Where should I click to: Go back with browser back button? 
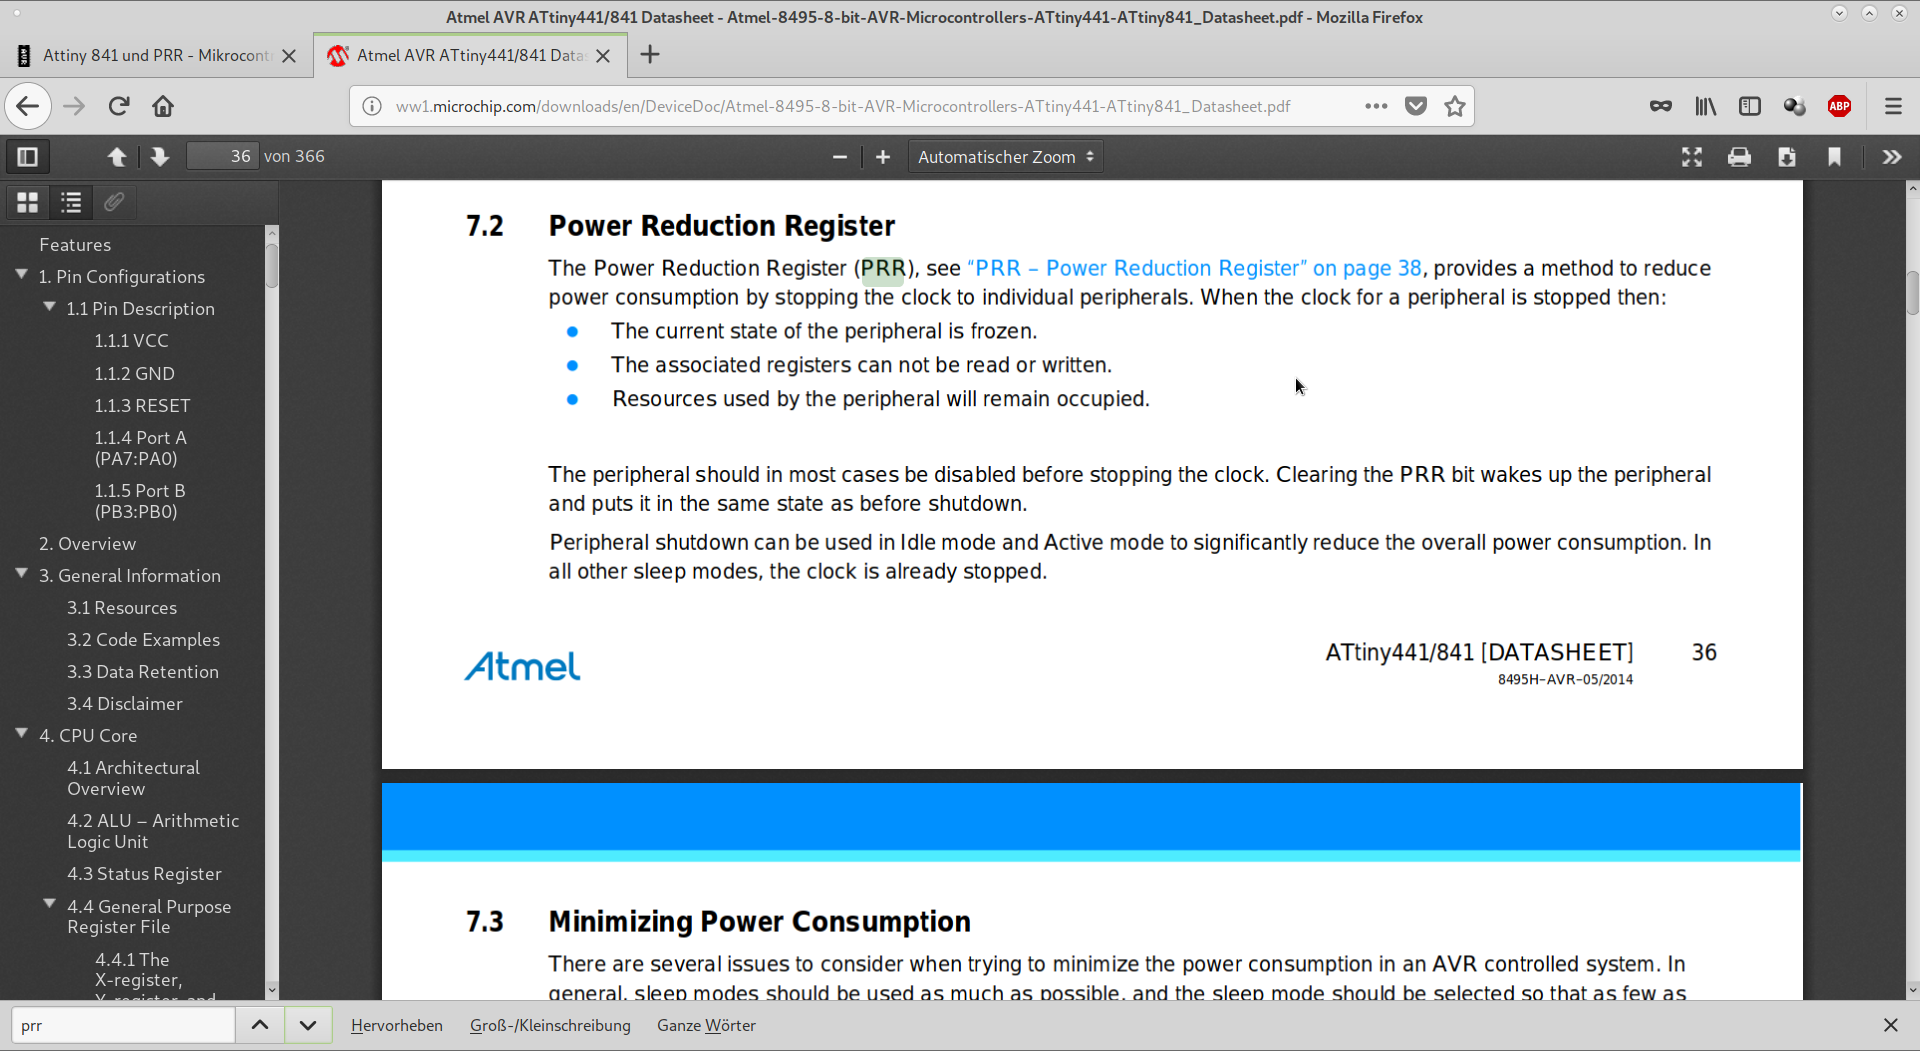point(28,106)
